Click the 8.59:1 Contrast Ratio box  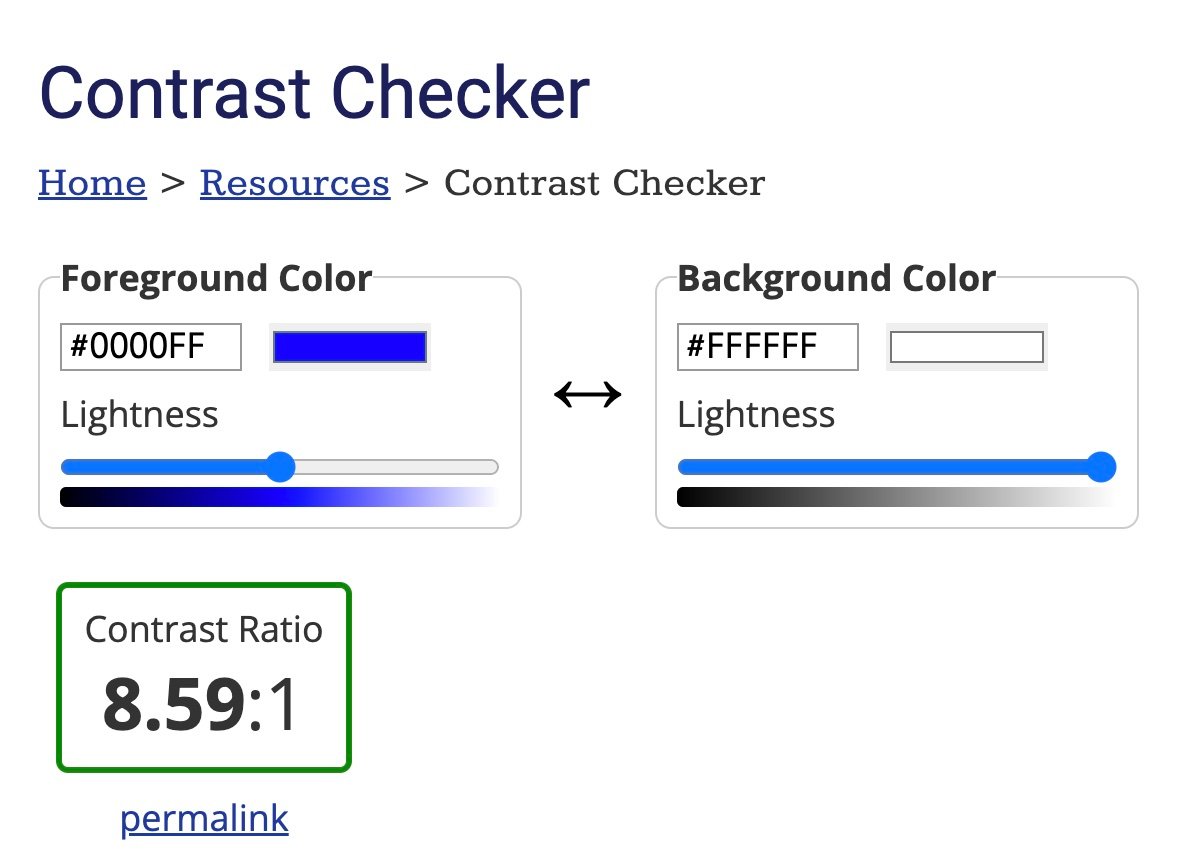tap(203, 676)
